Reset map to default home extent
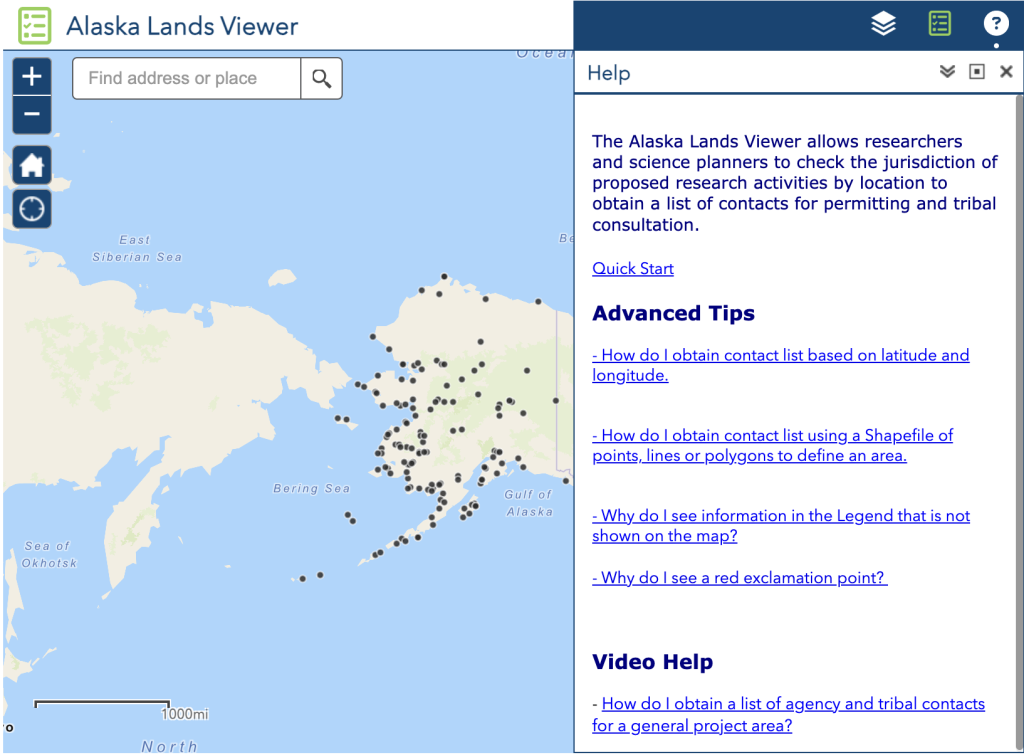The height and width of the screenshot is (755, 1024). tap(32, 165)
